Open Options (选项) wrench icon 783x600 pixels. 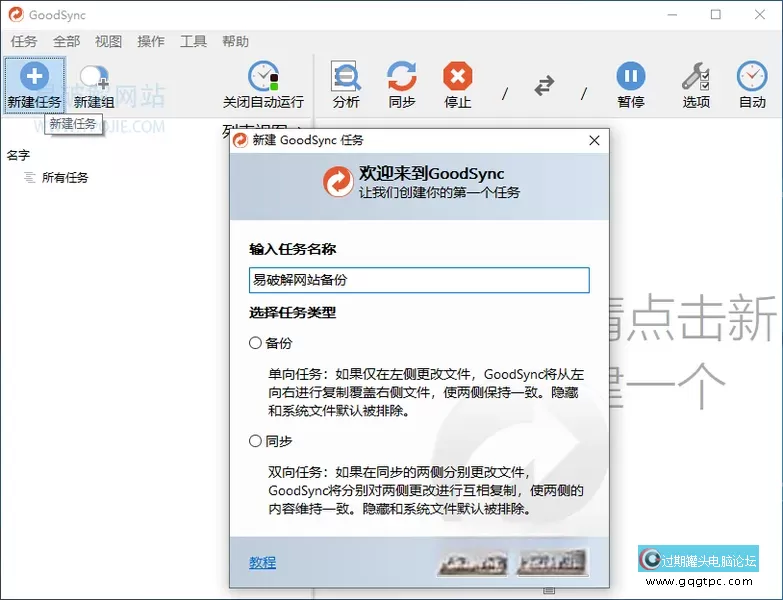coord(696,76)
